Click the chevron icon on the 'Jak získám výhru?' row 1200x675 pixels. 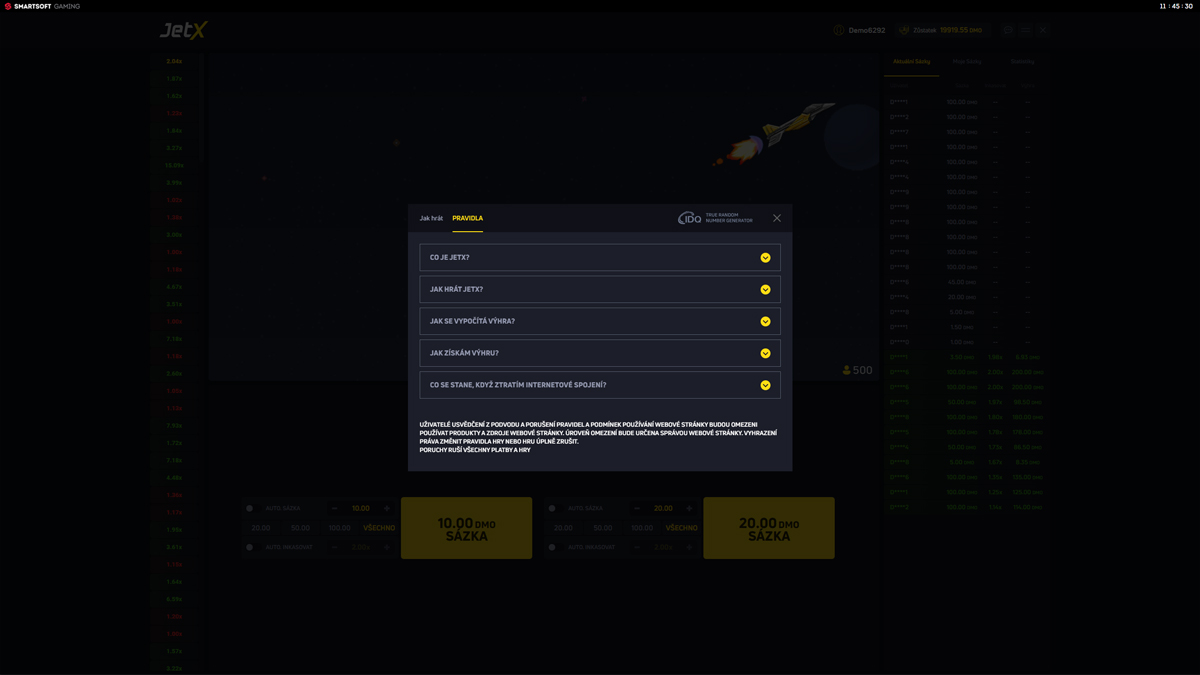[x=765, y=353]
